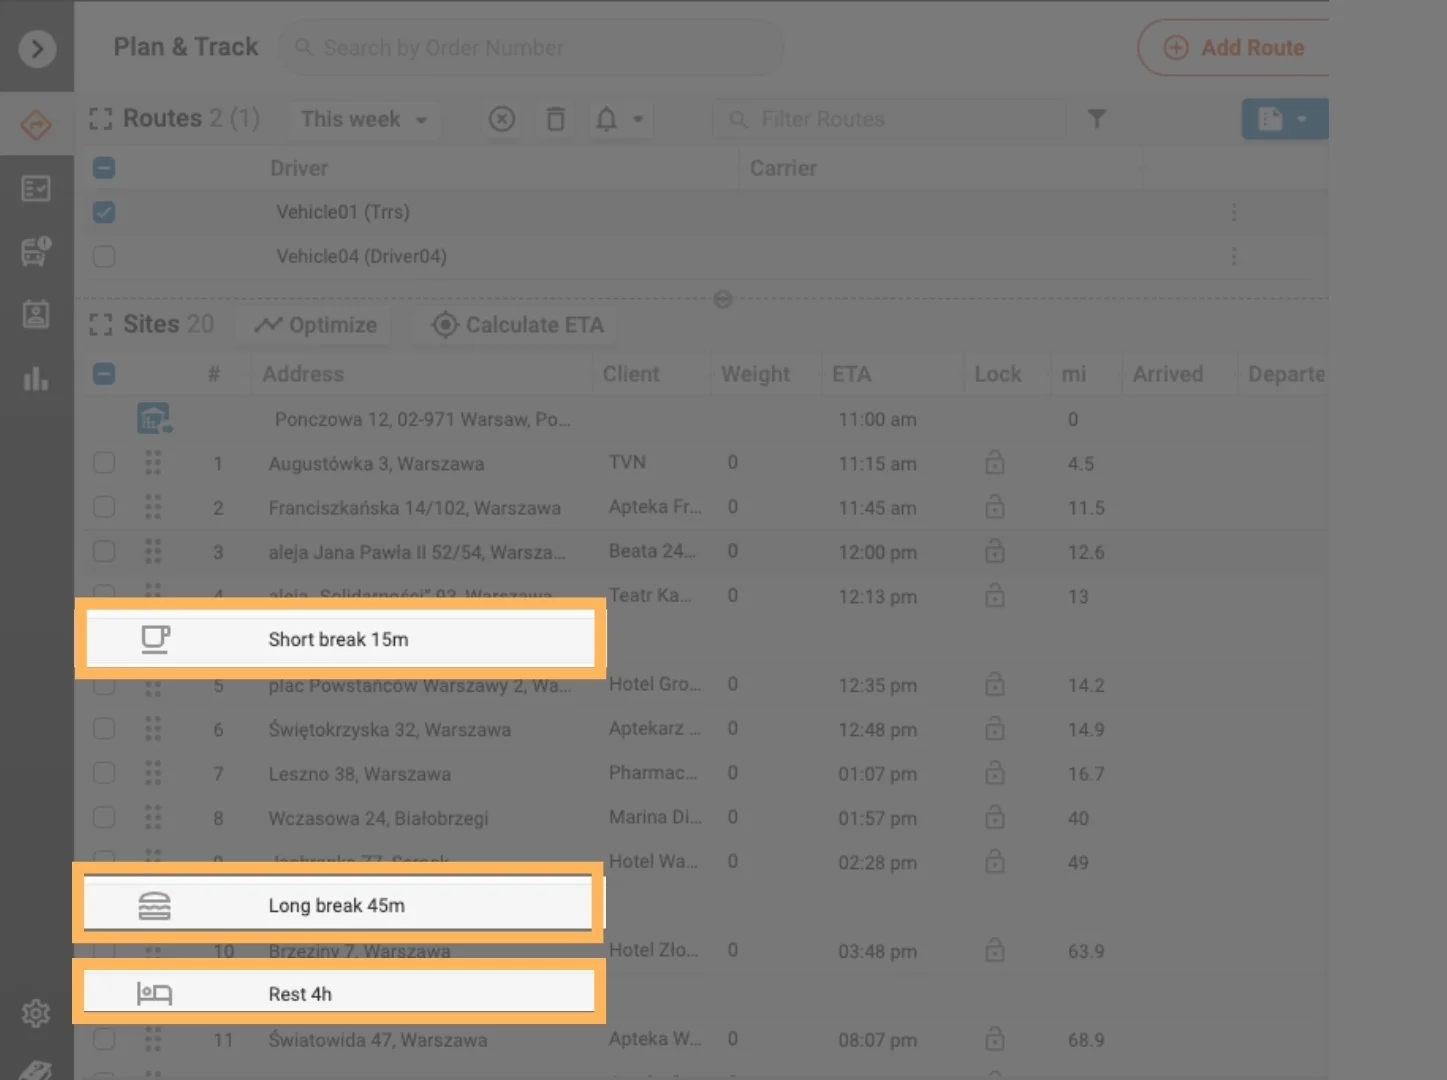
Task: Open settings gear in sidebar
Action: (x=36, y=1013)
